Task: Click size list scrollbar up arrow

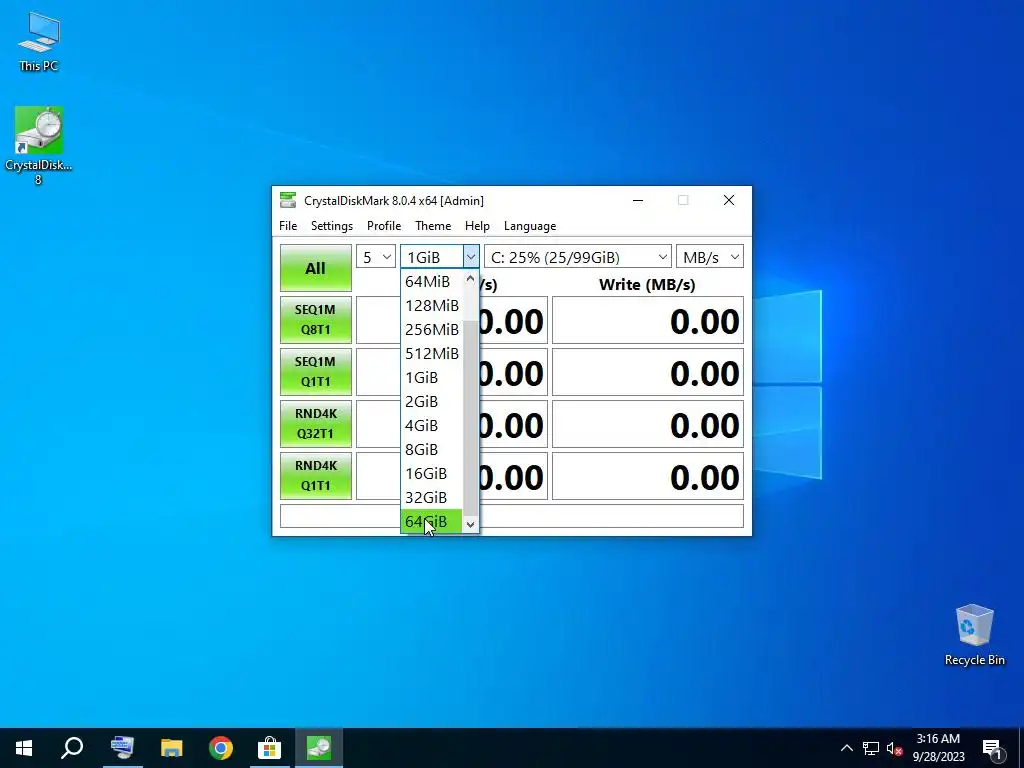Action: [470, 279]
